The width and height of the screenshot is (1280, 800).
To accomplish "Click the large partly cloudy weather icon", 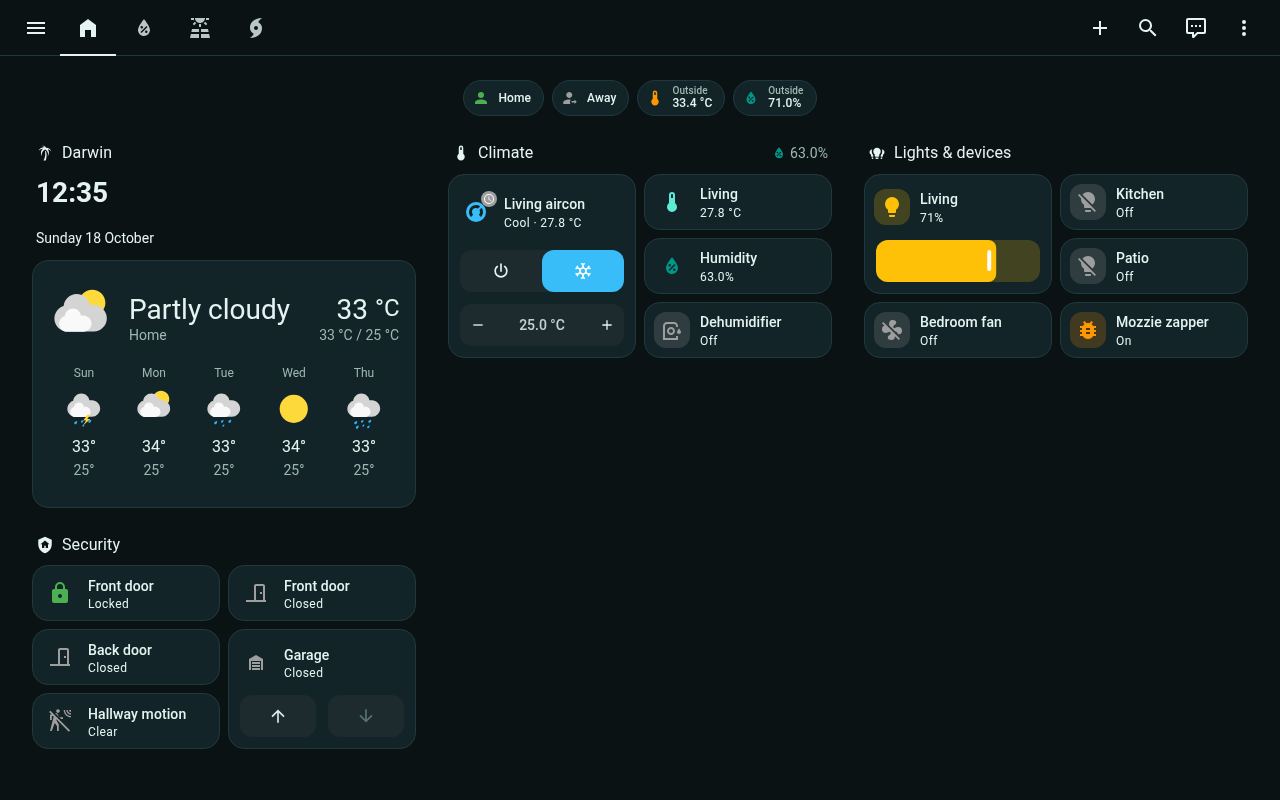I will click(x=80, y=312).
